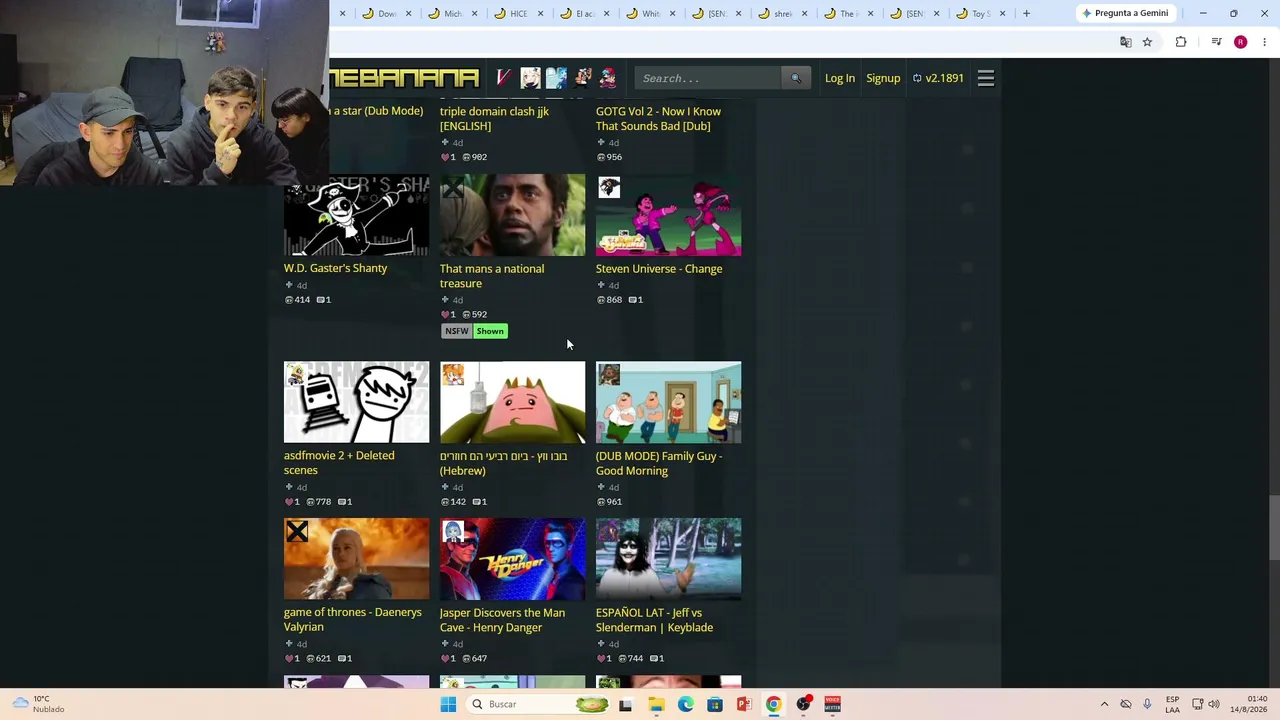Open OBS Studio from the taskbar
The height and width of the screenshot is (720, 1280).
[803, 704]
